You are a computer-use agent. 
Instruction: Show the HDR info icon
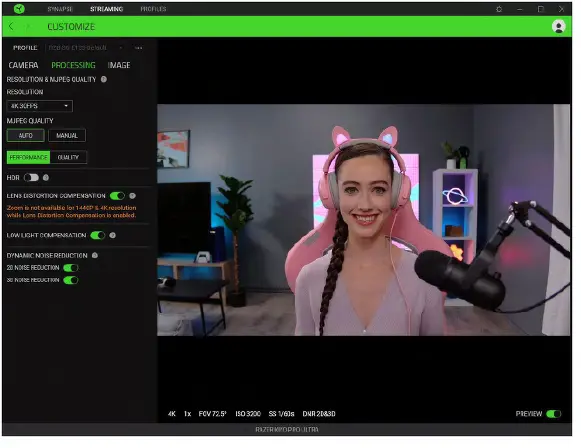[46, 177]
